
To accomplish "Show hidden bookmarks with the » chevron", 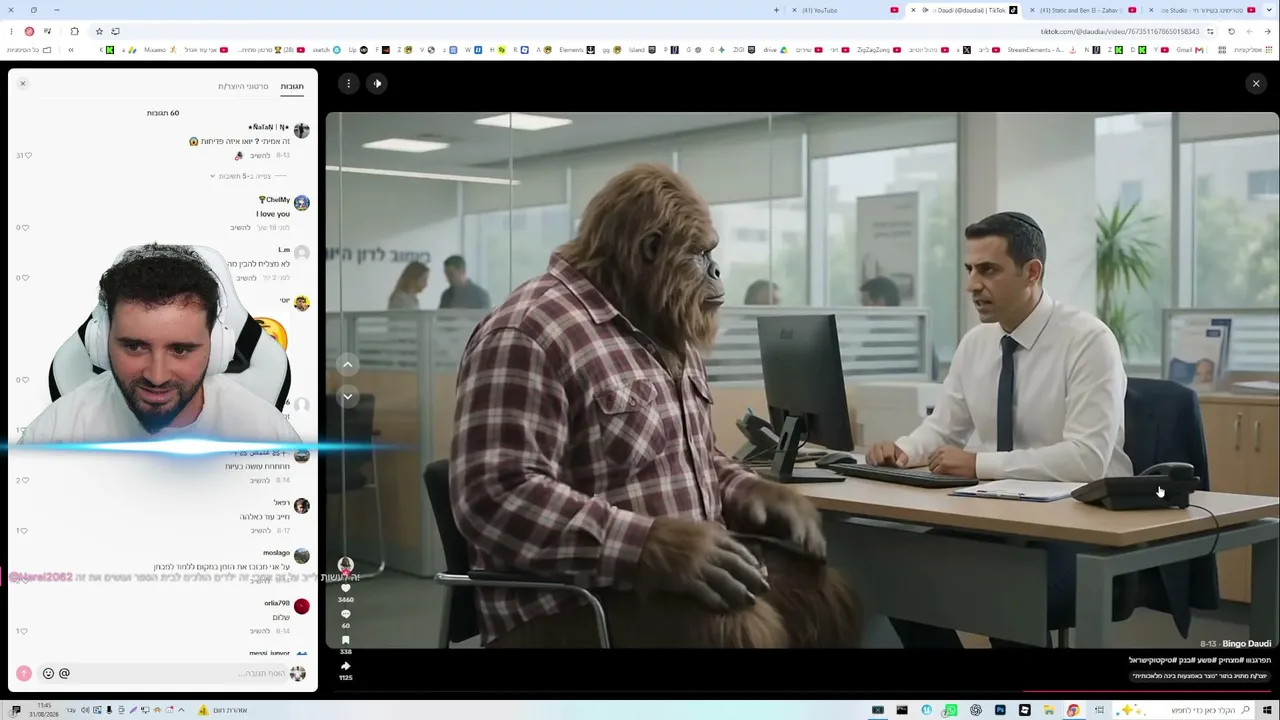I will coord(71,49).
